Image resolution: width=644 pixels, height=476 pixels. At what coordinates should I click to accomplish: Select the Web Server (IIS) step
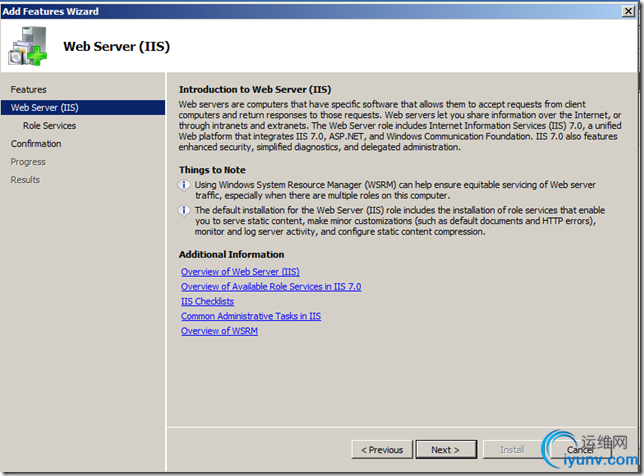pos(83,108)
